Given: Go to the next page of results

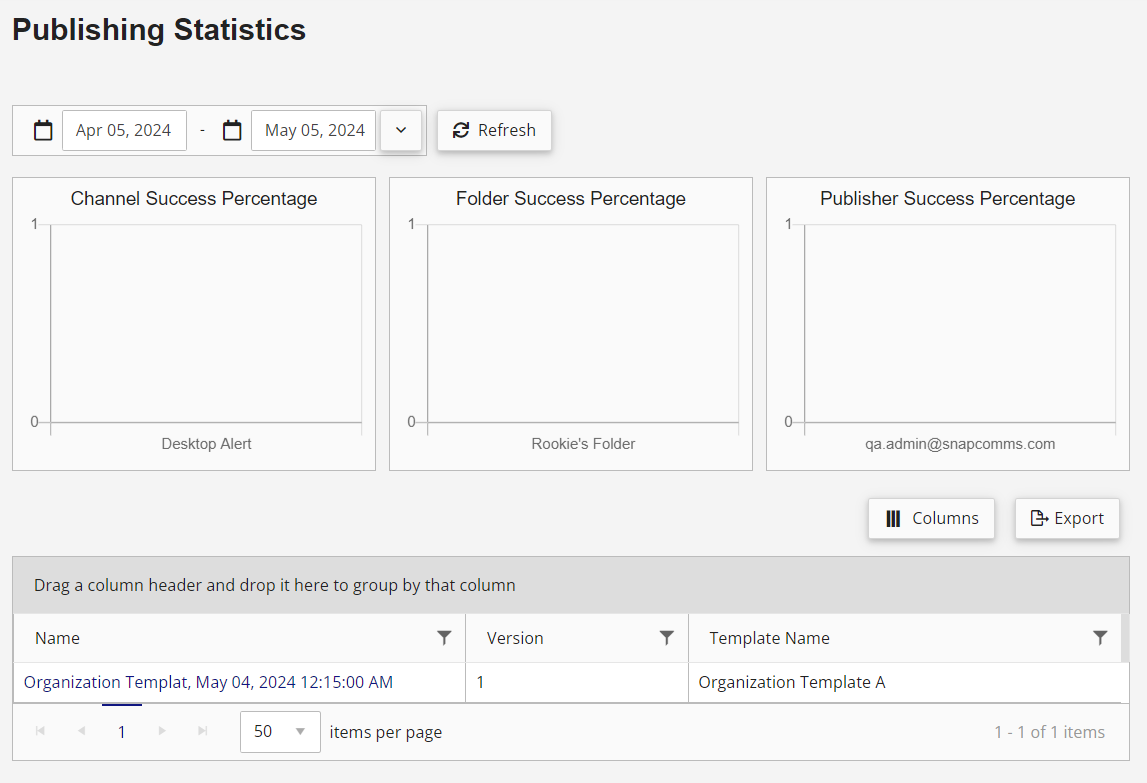Looking at the screenshot, I should (x=162, y=731).
